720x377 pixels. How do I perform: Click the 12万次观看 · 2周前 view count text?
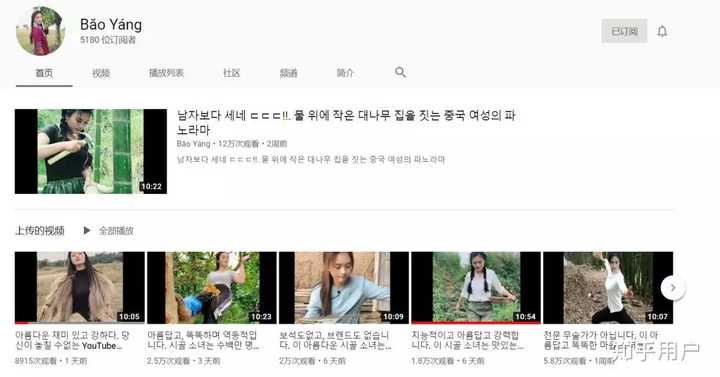[253, 144]
